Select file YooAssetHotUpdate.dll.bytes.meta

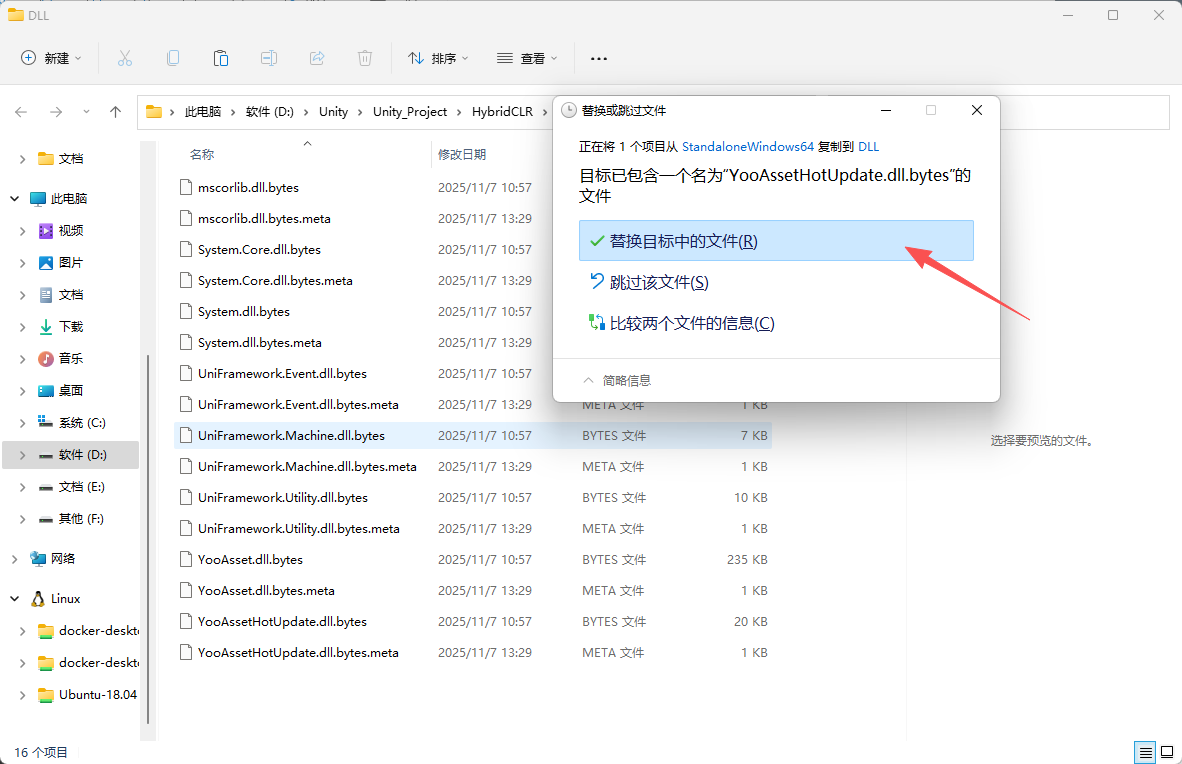click(298, 652)
